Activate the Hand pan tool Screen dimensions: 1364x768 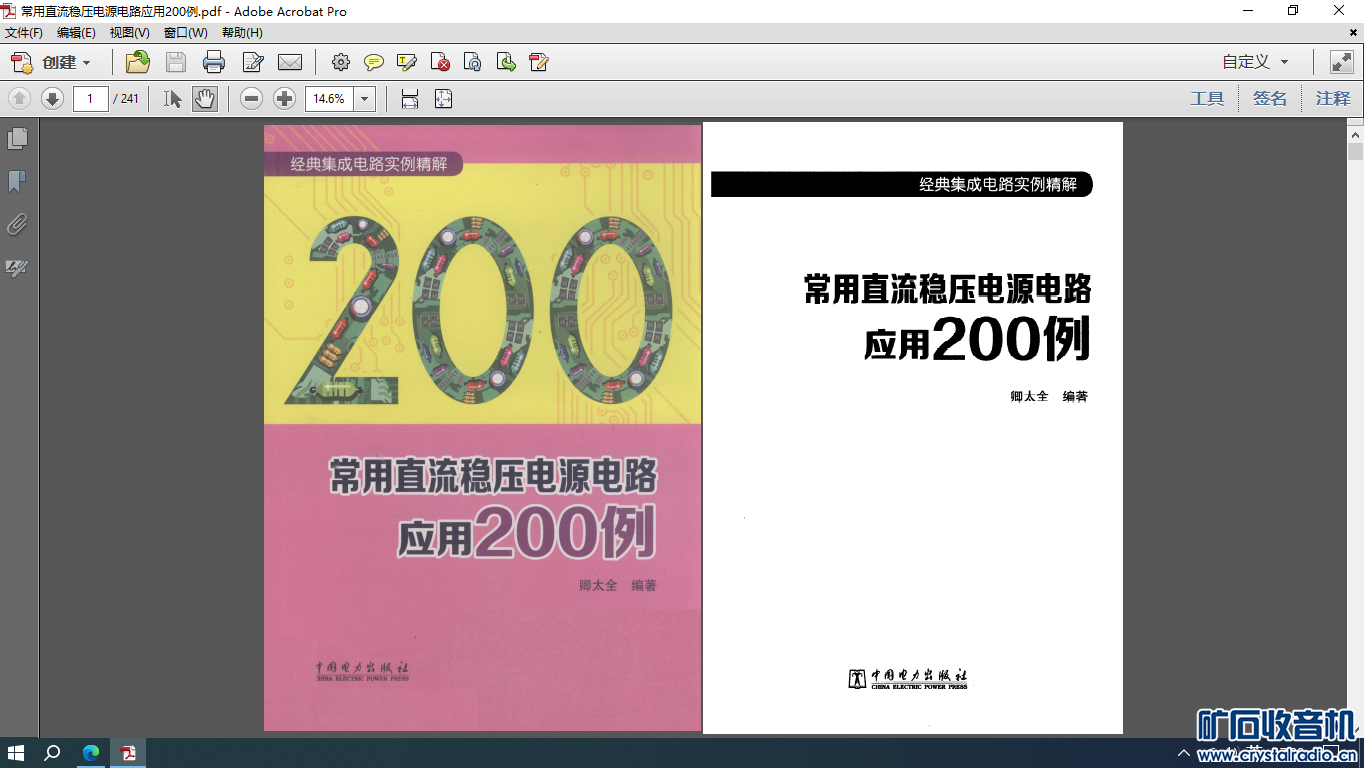205,99
